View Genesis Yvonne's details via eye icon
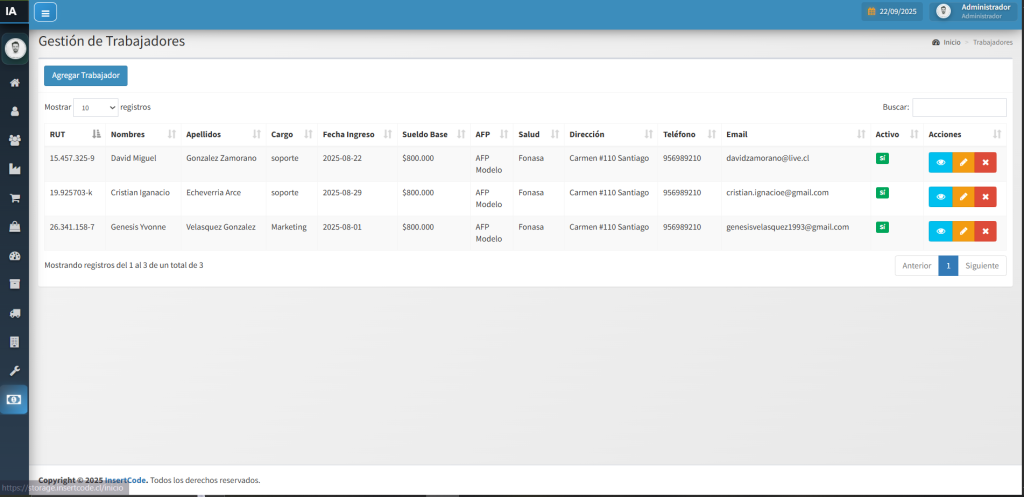 (940, 232)
